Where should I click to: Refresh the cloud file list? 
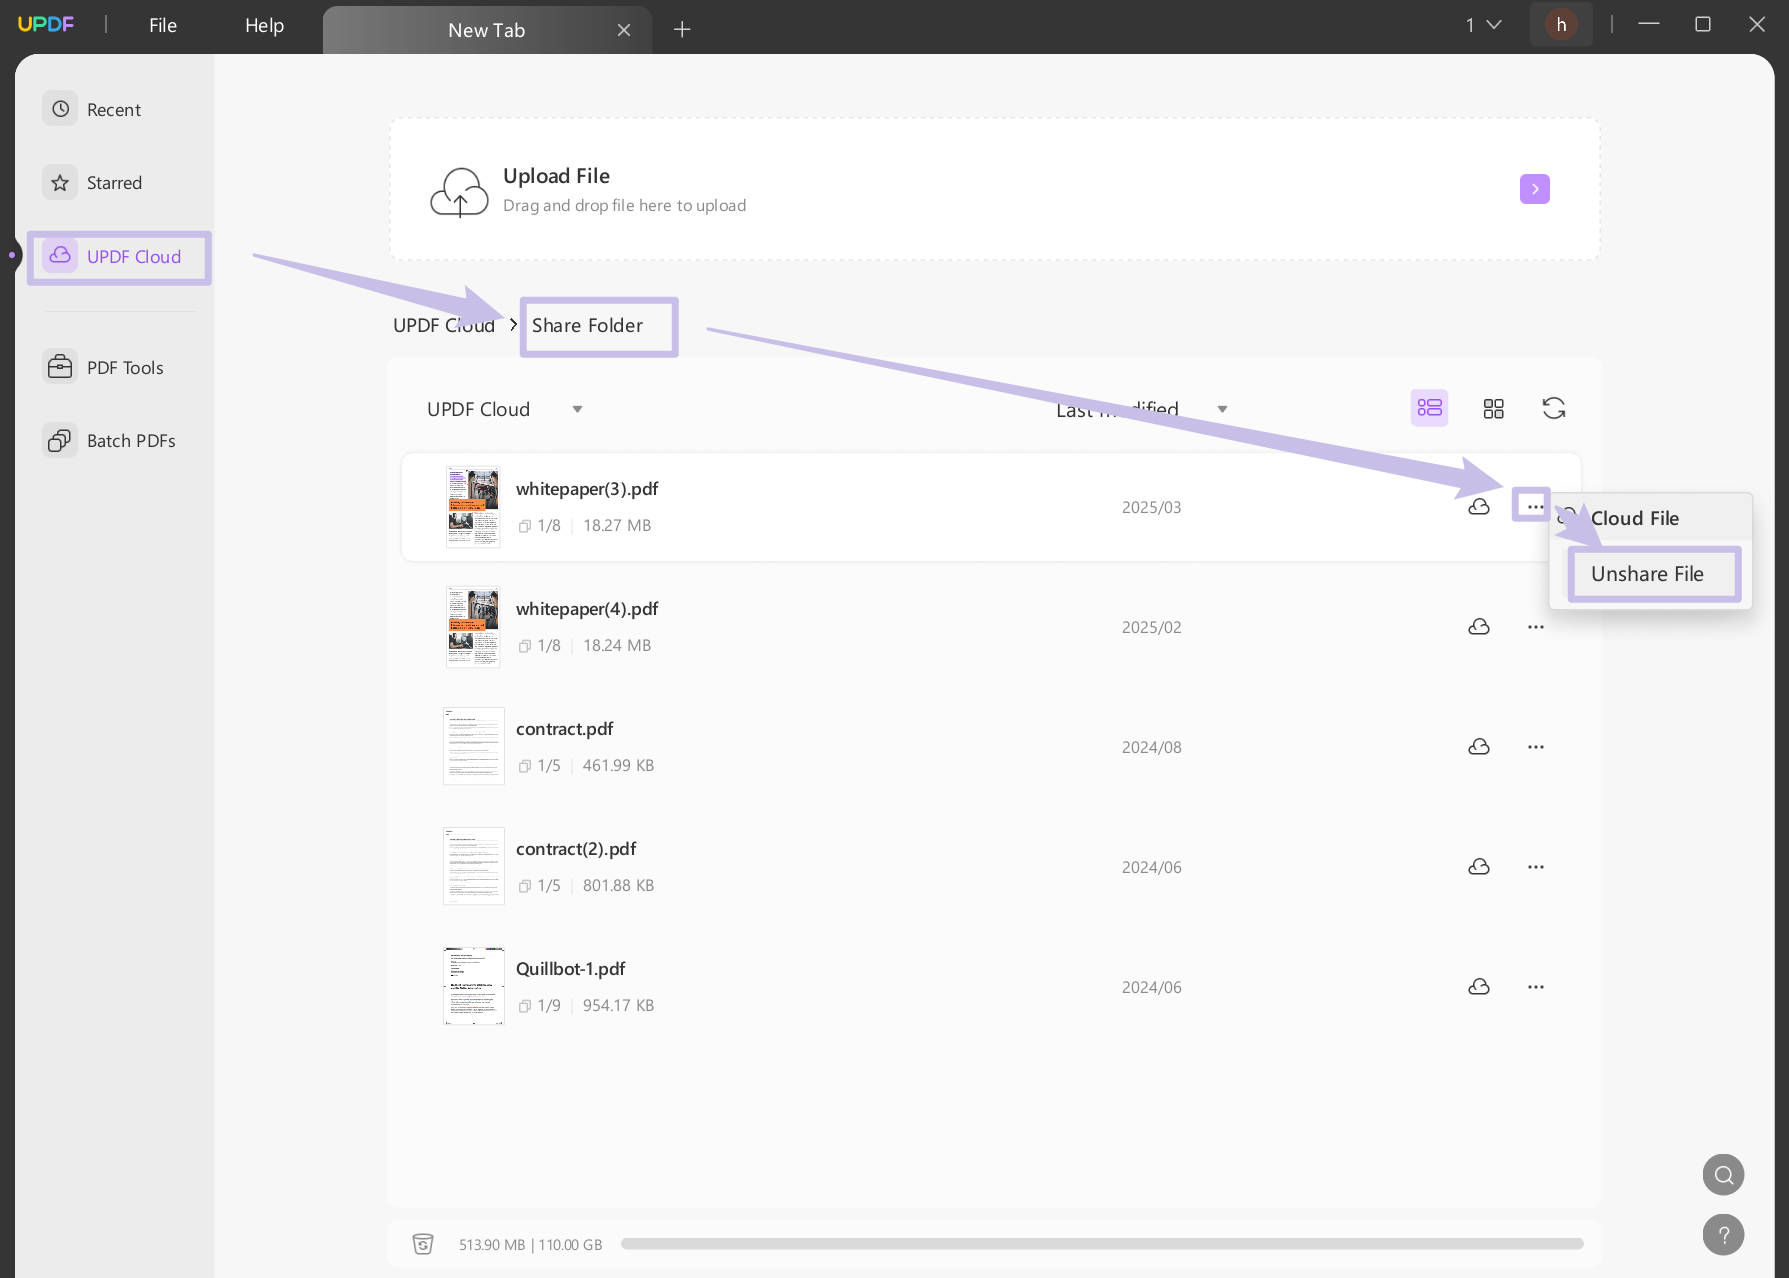1553,408
